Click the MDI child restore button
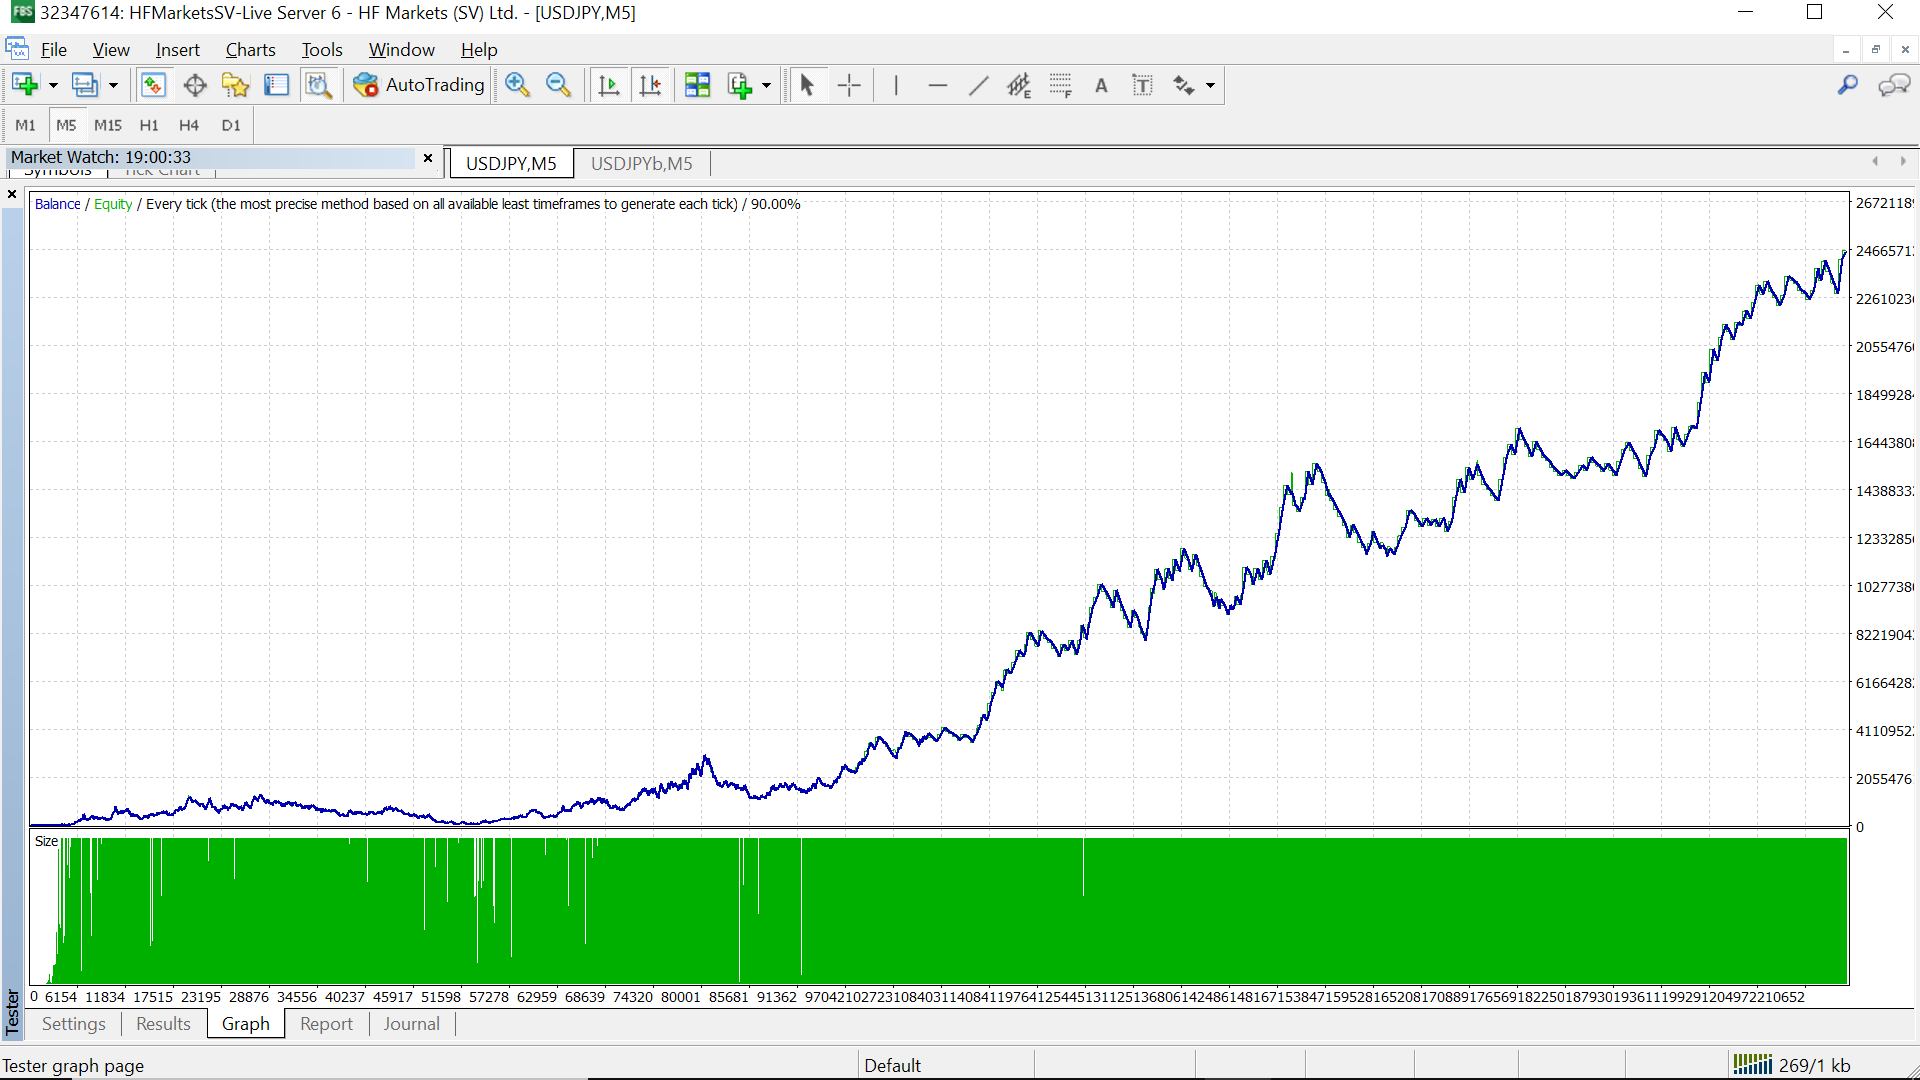 (1876, 50)
